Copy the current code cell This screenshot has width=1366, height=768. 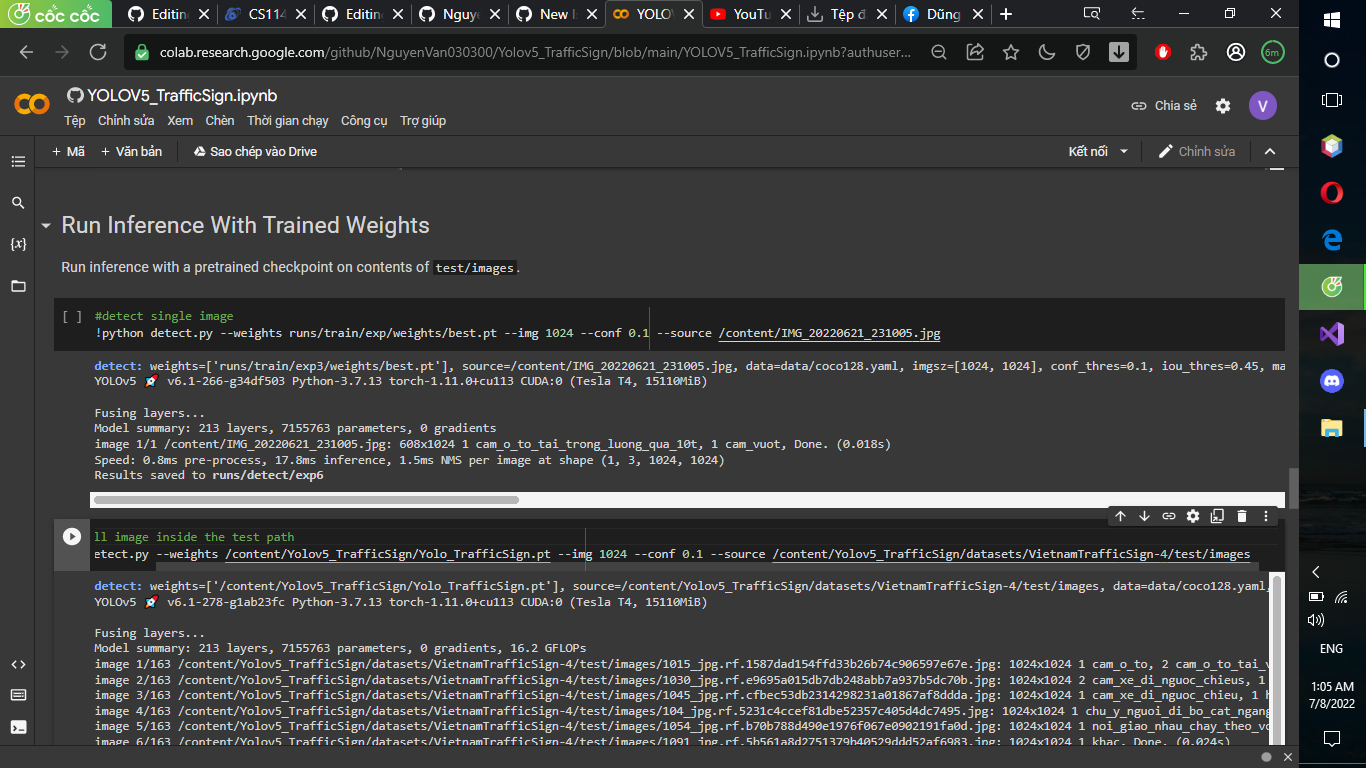1217,516
